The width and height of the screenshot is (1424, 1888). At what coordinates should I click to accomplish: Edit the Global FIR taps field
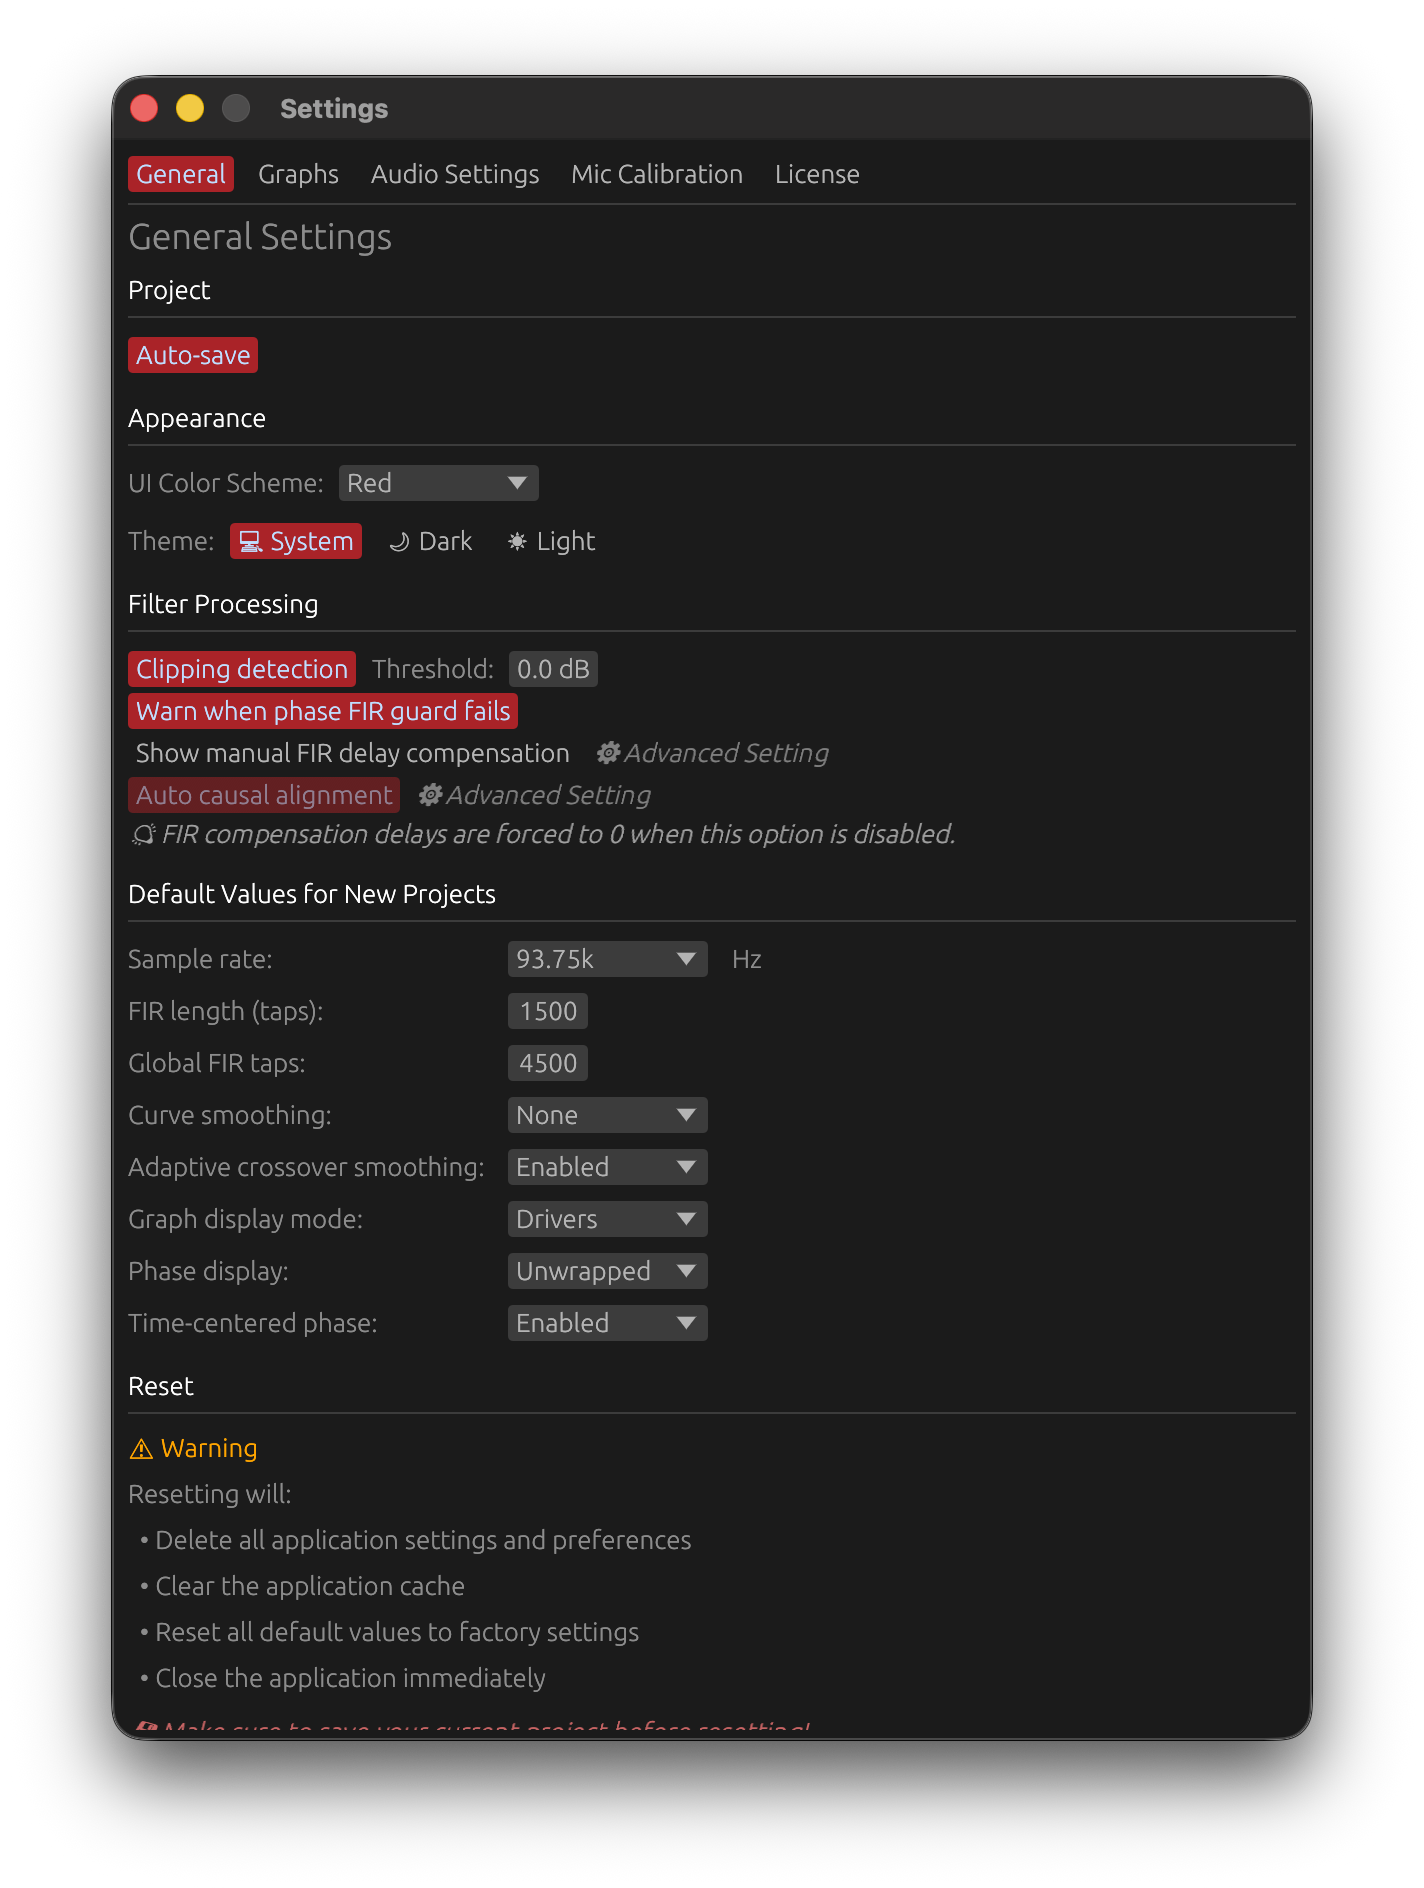click(548, 1063)
